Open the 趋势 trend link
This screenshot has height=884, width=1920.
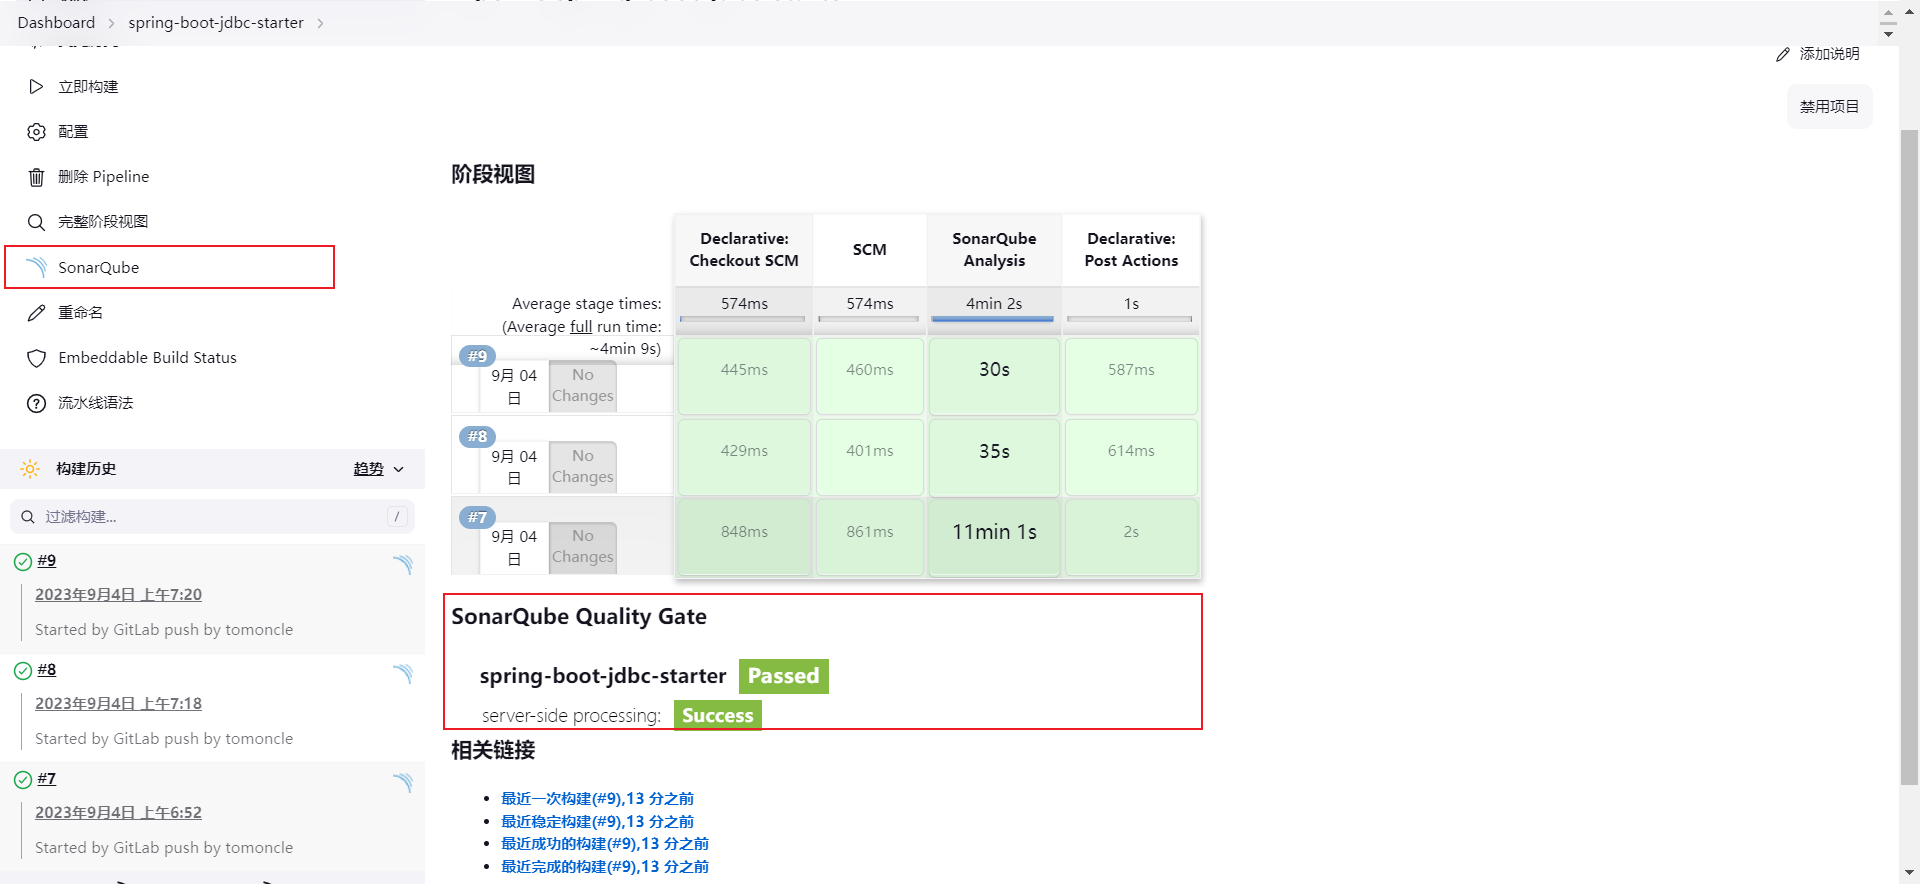point(368,469)
